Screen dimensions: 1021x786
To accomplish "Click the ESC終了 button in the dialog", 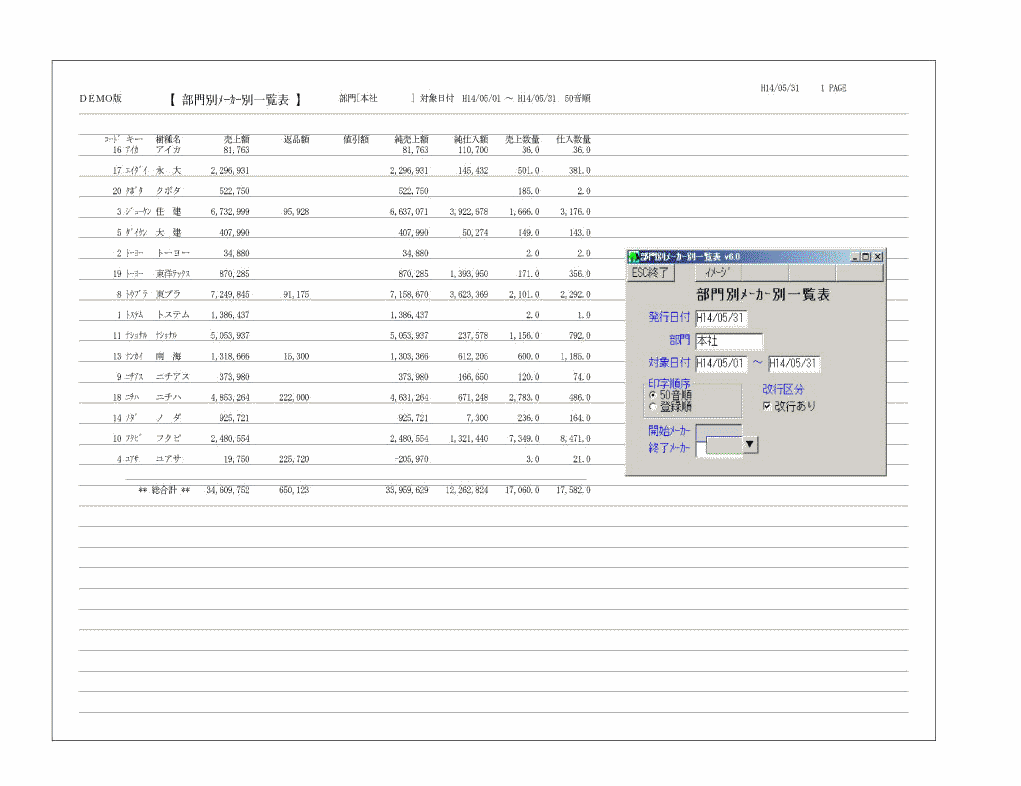I will tap(650, 273).
